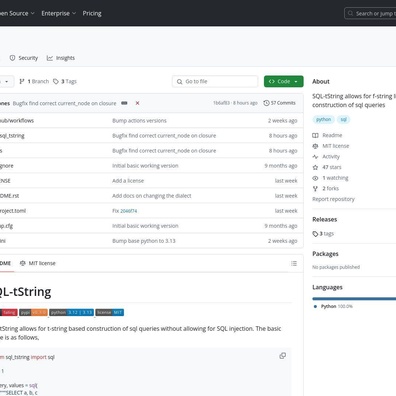Viewport: 396px width, 396px height.
Task: Open the sql_tstring folder
Action: 12,136
